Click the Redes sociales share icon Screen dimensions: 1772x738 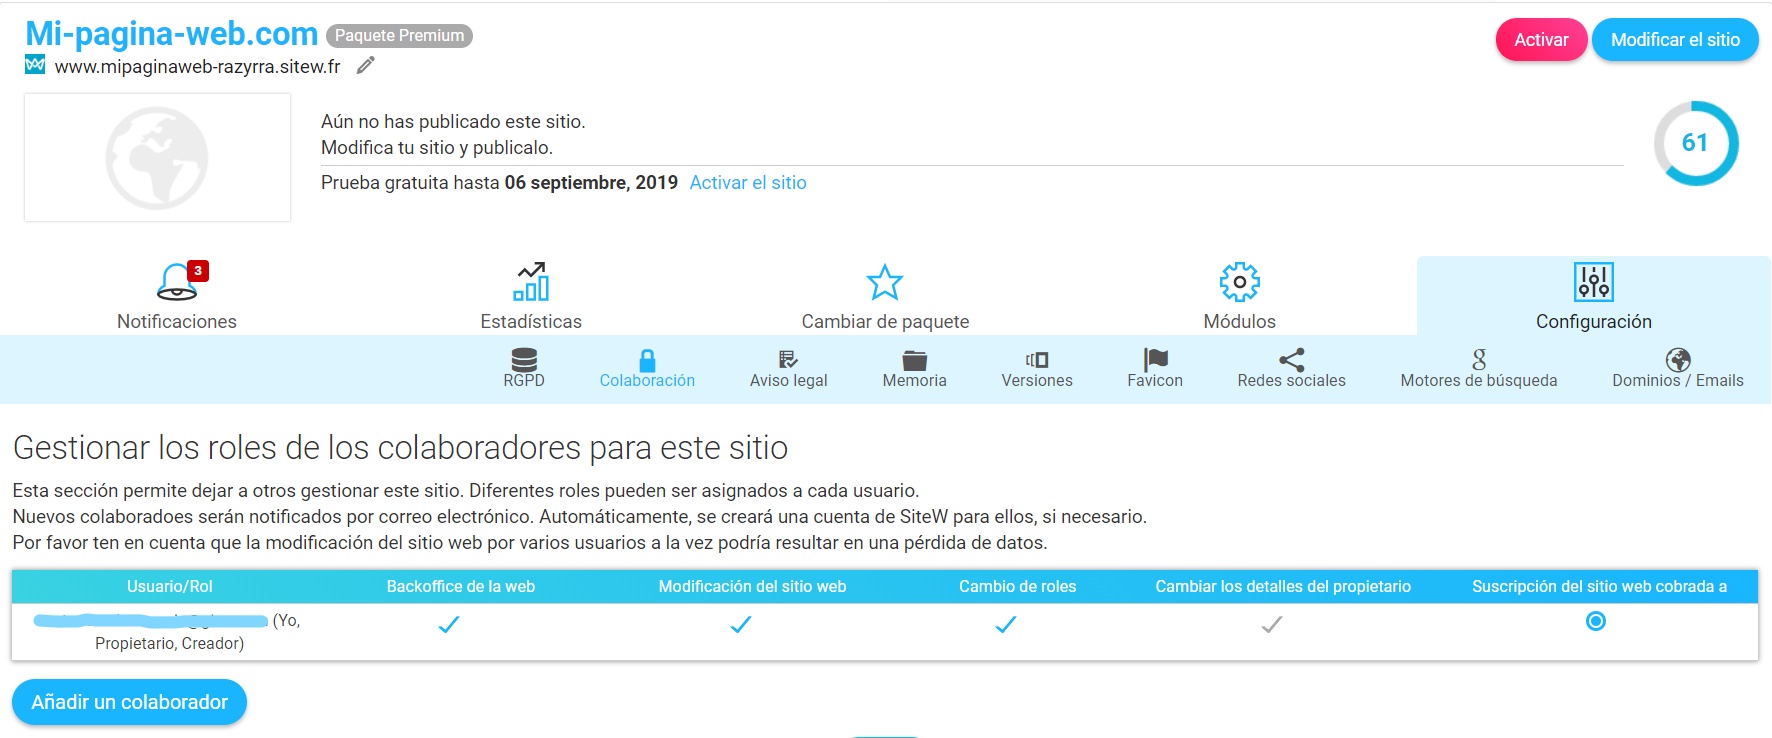[1292, 360]
